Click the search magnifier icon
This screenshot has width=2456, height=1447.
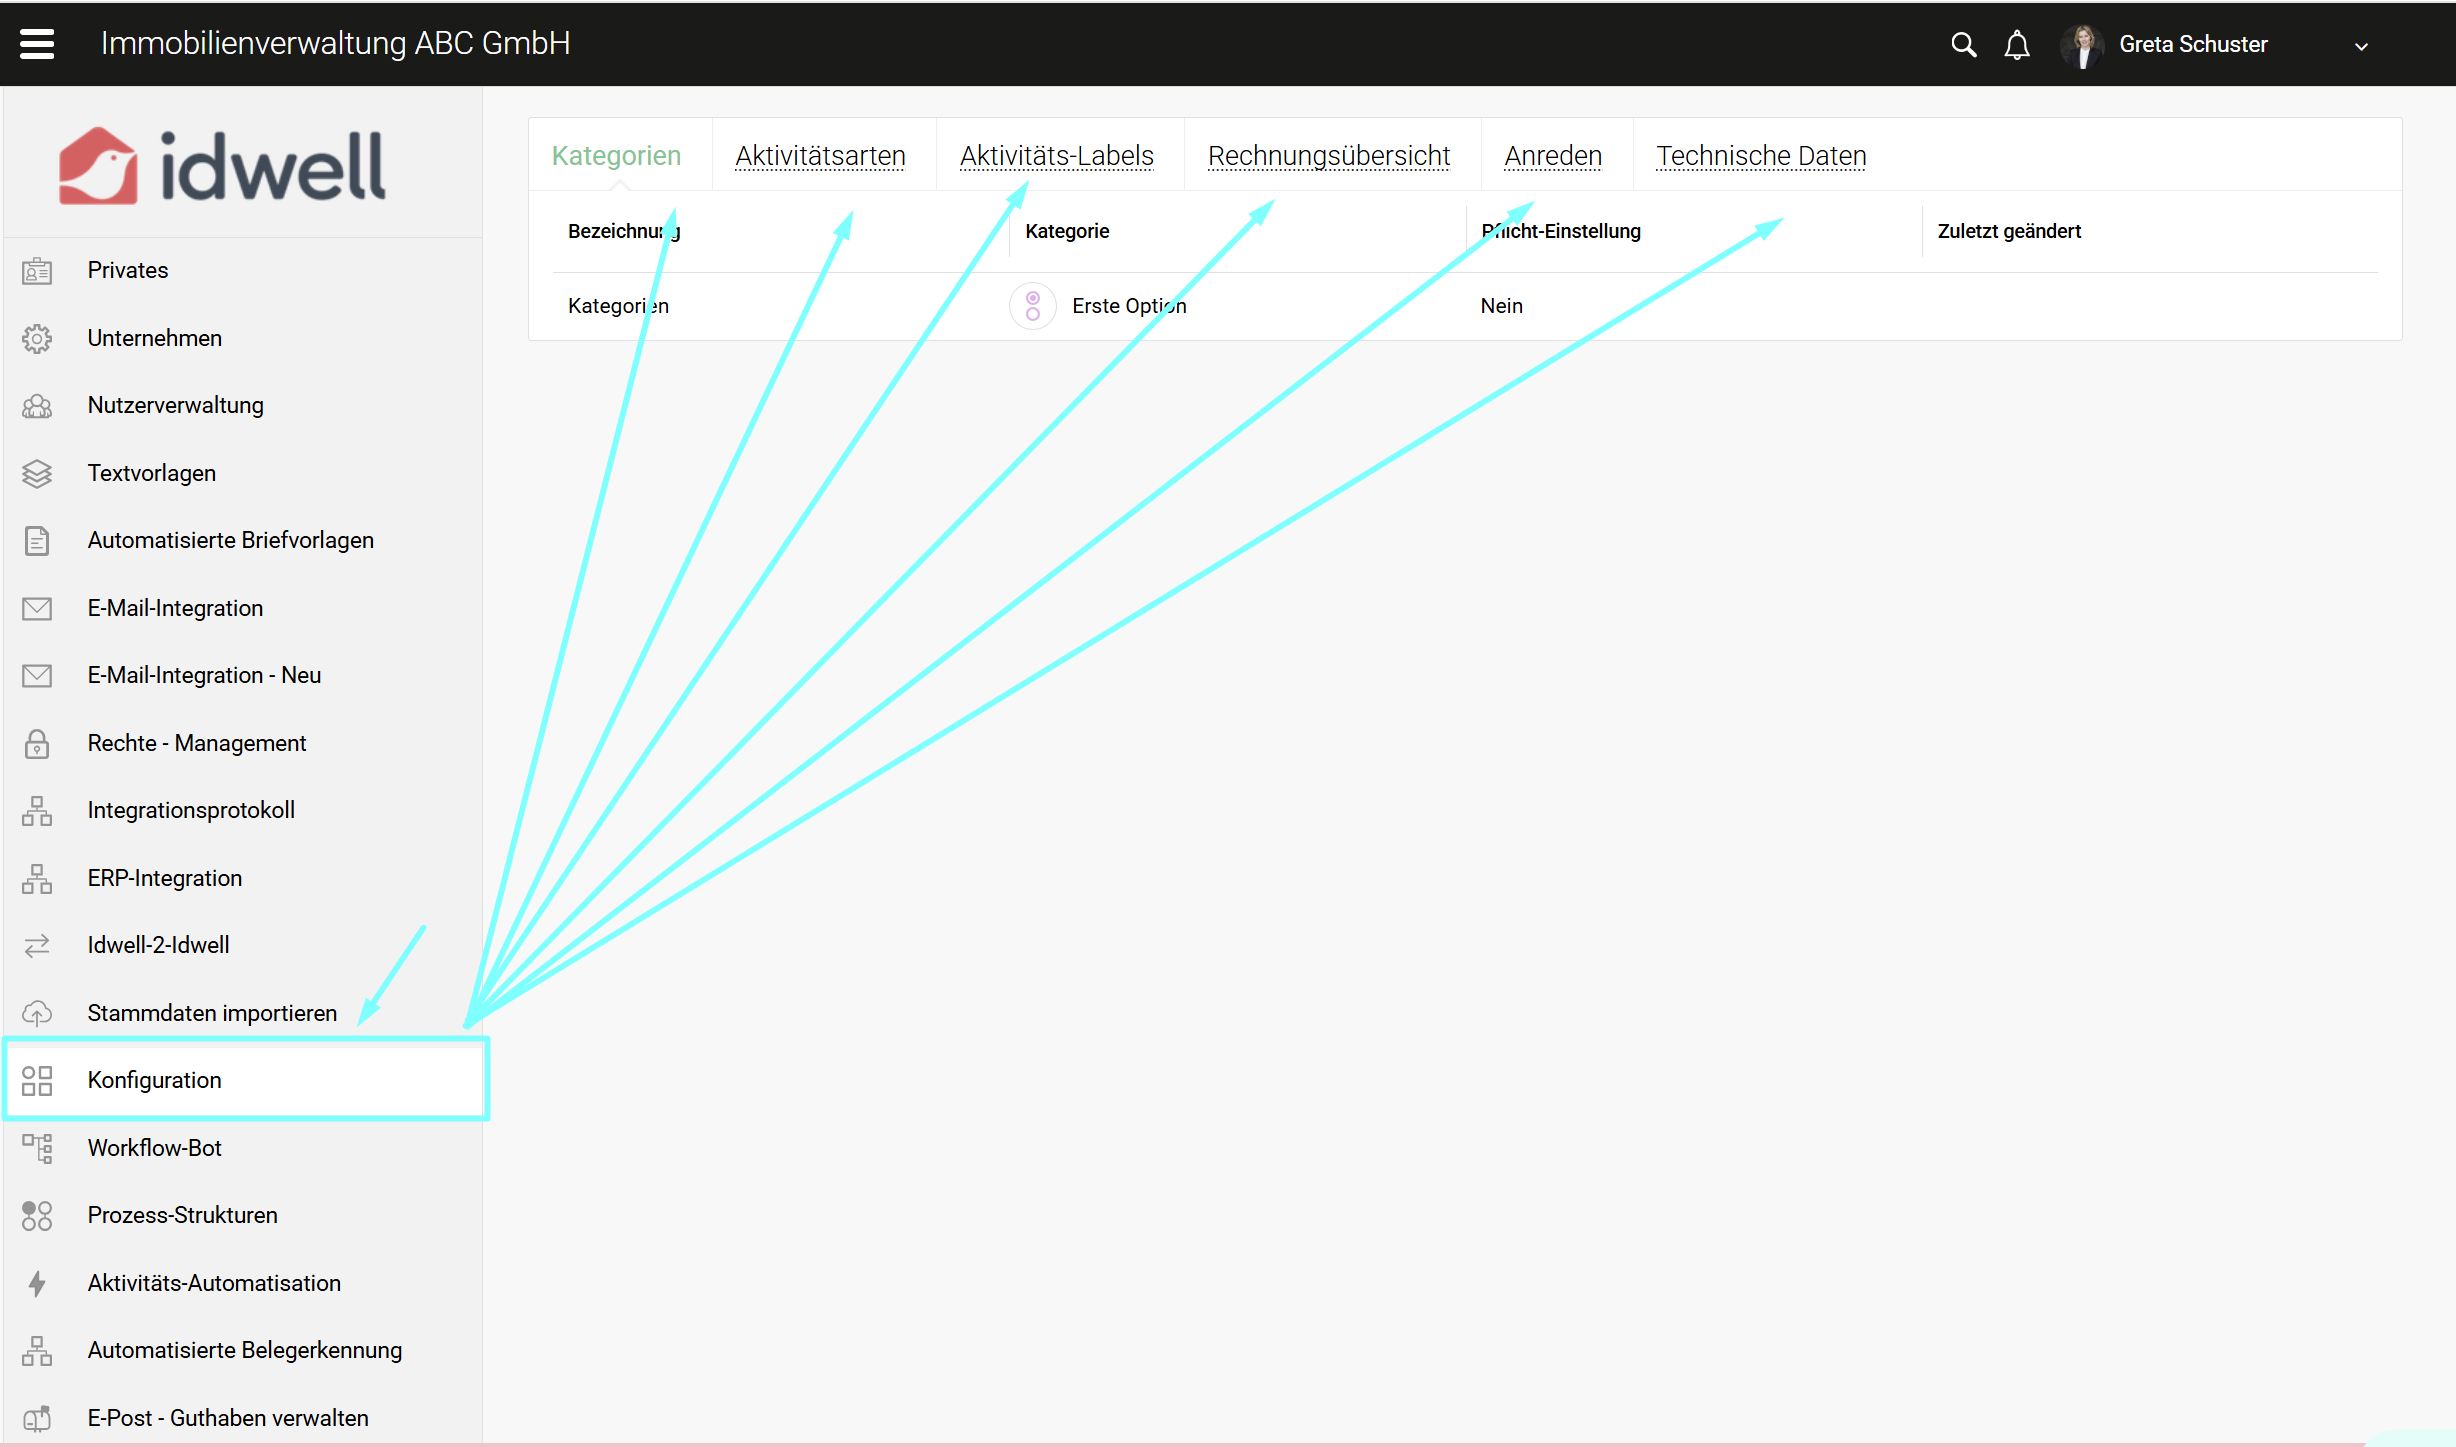click(1963, 45)
